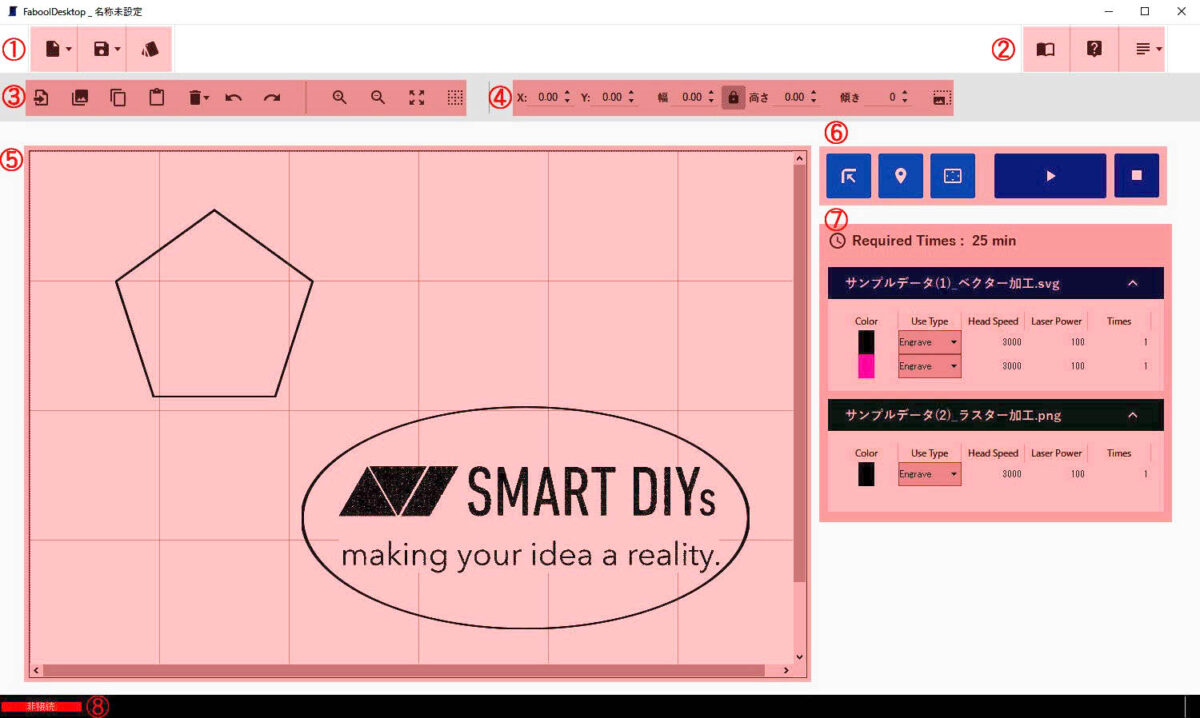This screenshot has height=718, width=1200.
Task: Click the zoom out magnifier icon
Action: pos(378,98)
